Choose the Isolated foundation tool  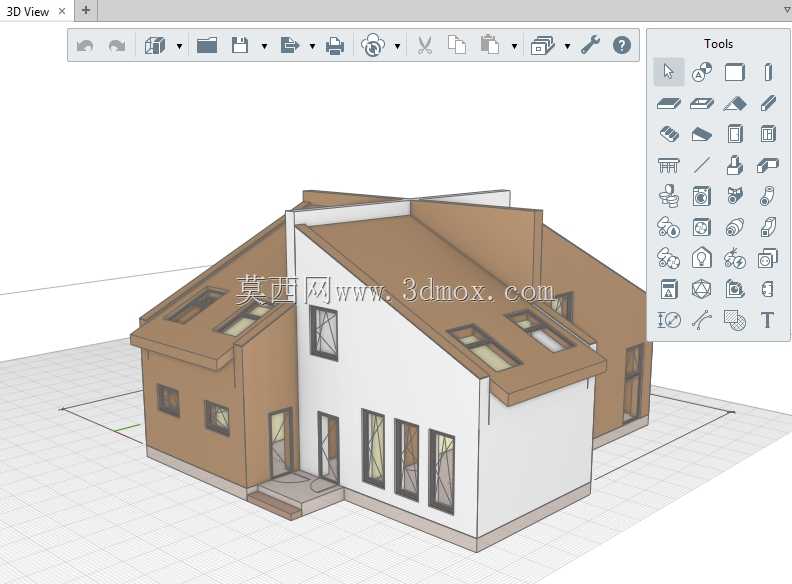(735, 165)
